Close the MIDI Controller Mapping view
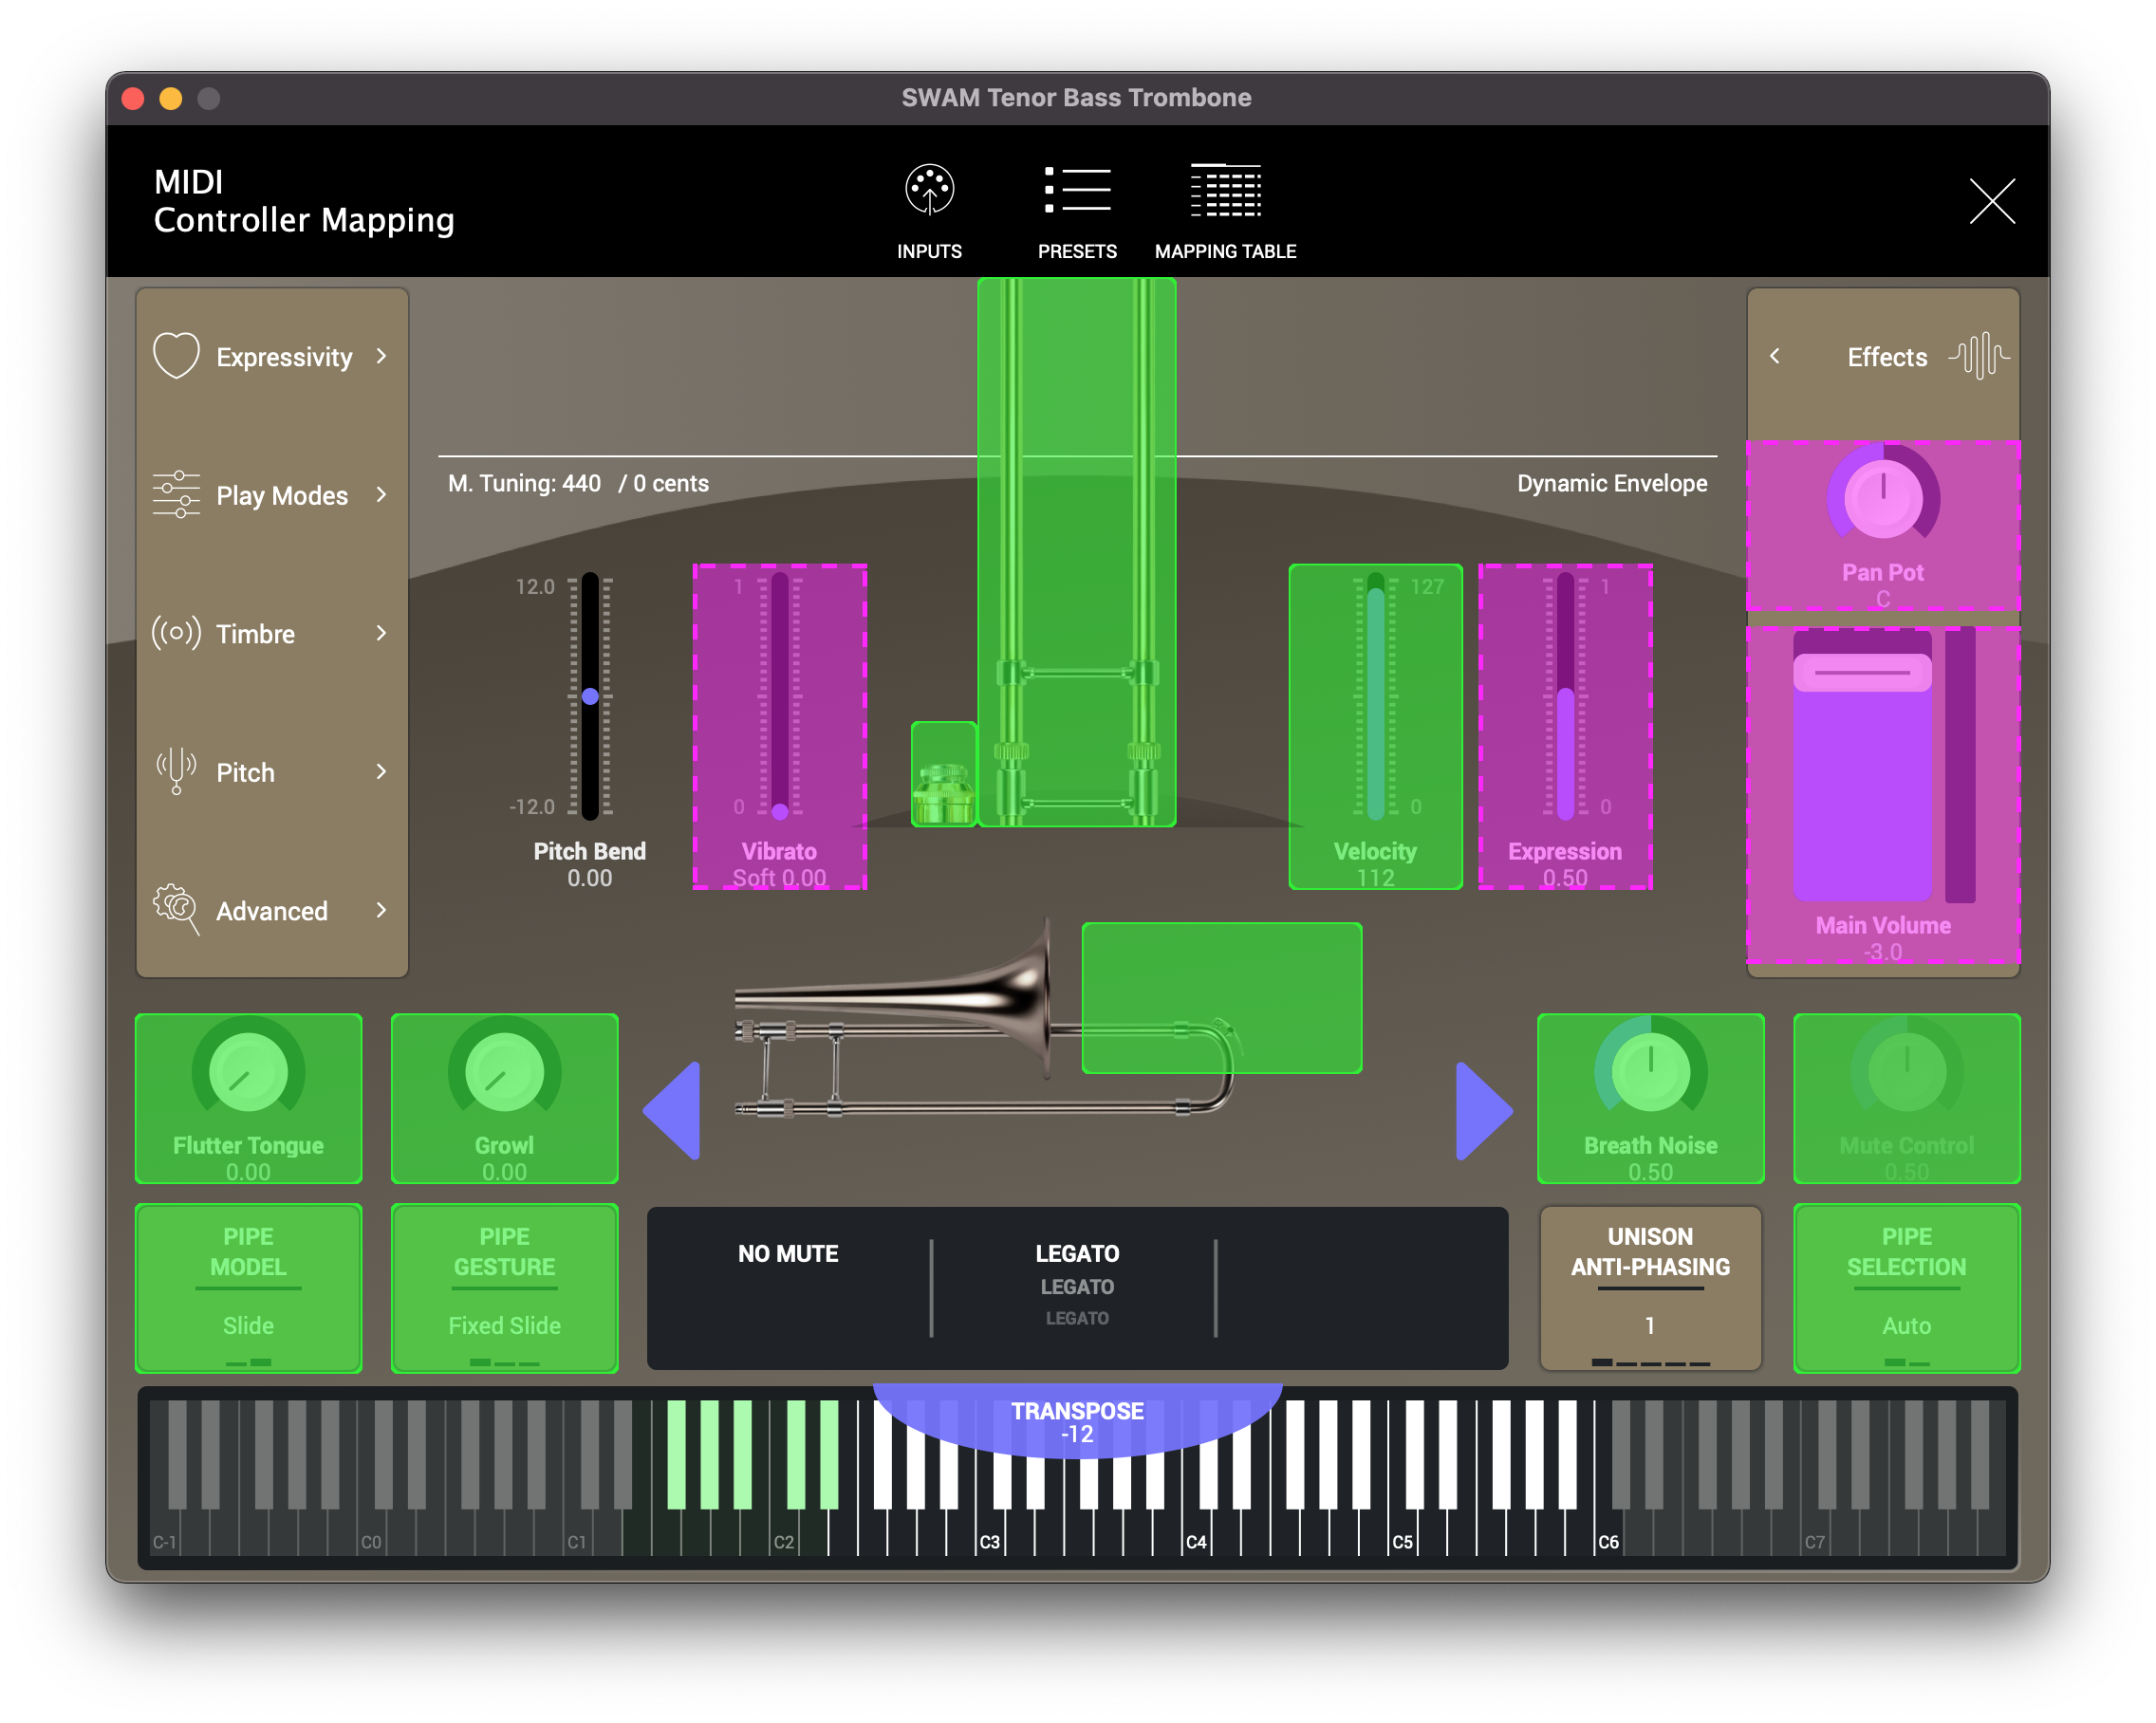The height and width of the screenshot is (1723, 2156). 1991,201
